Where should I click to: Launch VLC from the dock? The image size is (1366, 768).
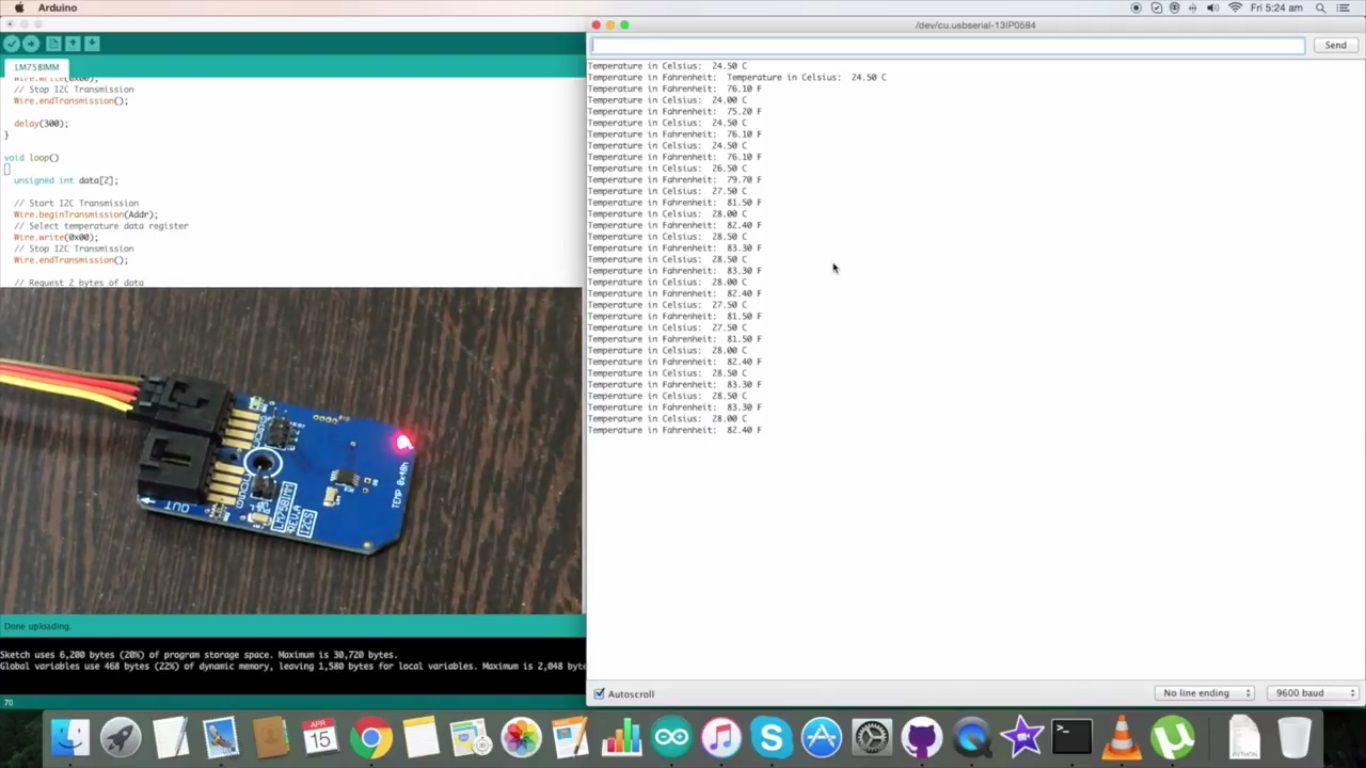pyautogui.click(x=1122, y=738)
